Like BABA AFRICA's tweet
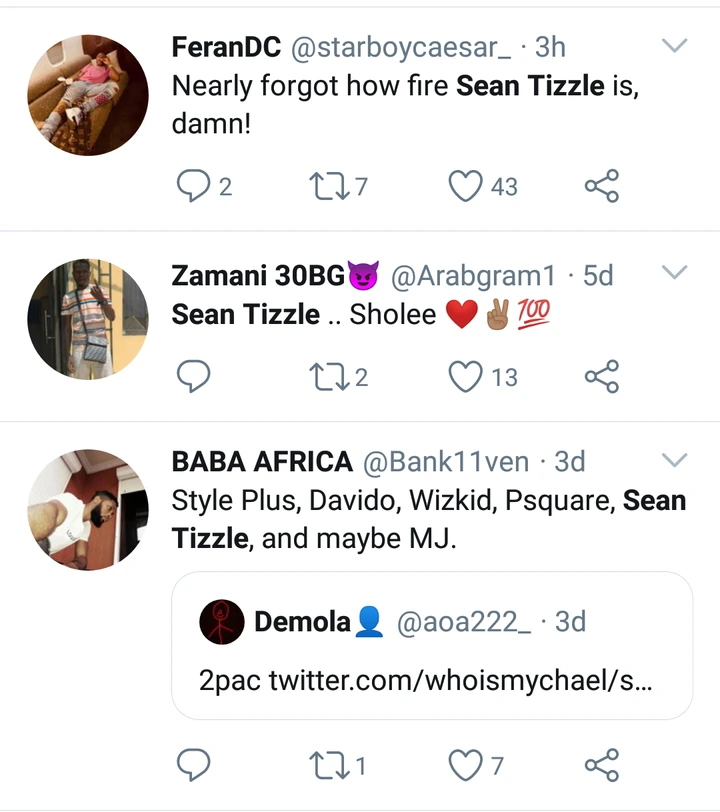720x812 pixels. point(465,766)
